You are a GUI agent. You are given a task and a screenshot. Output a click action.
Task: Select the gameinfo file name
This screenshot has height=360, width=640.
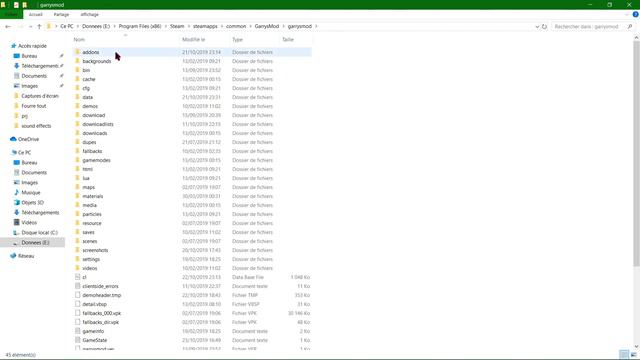point(93,331)
